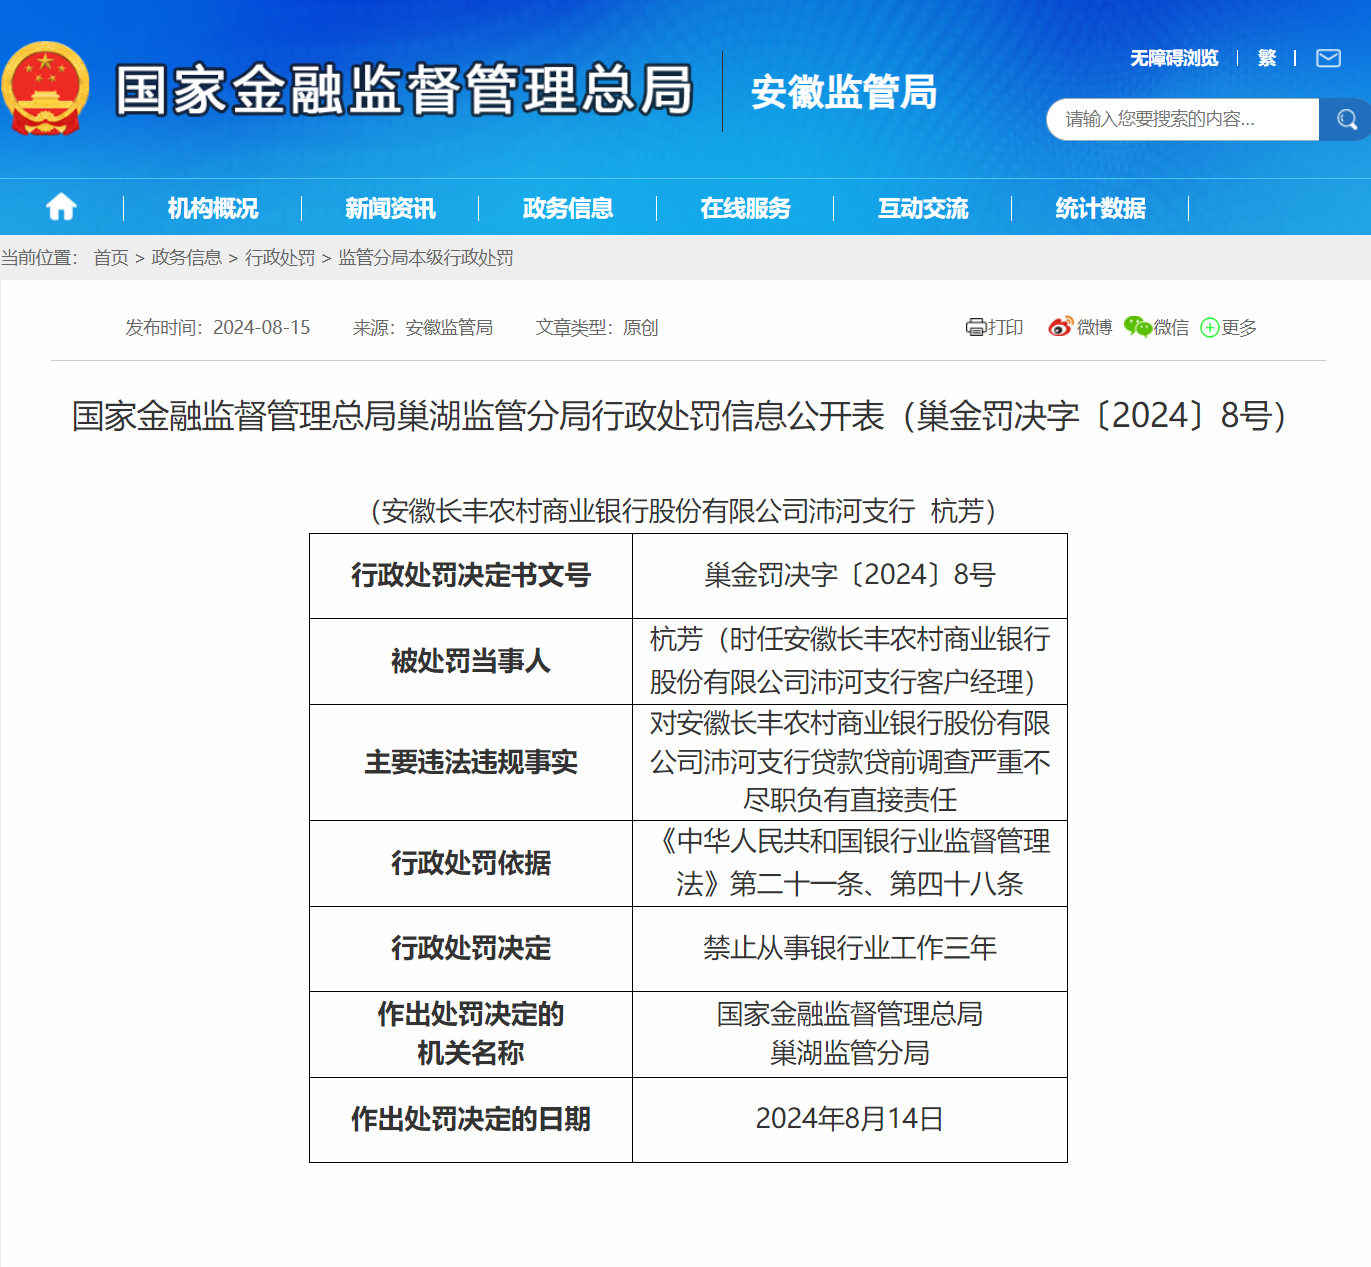Click the printer icon to print
The image size is (1371, 1267).
(976, 327)
